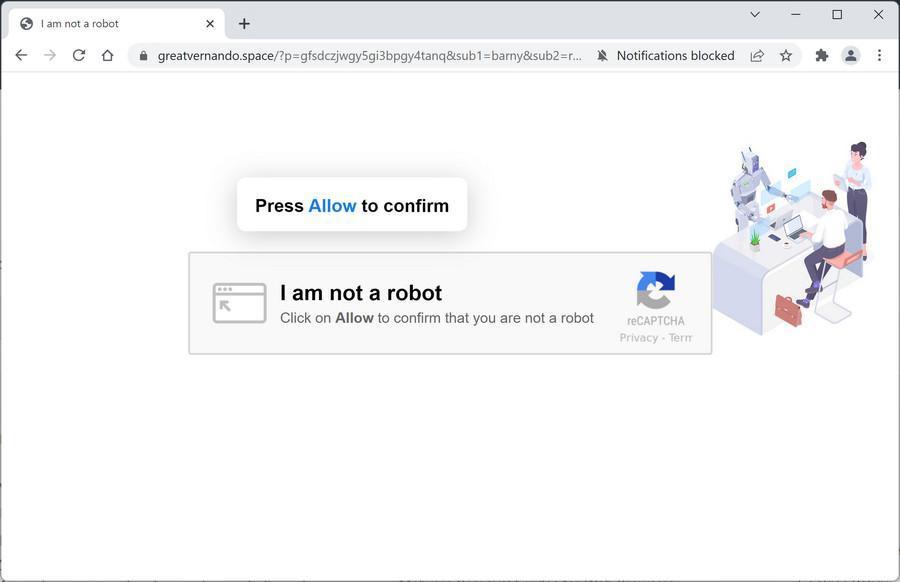Go forward with the forward arrow
The height and width of the screenshot is (582, 900).
[x=50, y=55]
